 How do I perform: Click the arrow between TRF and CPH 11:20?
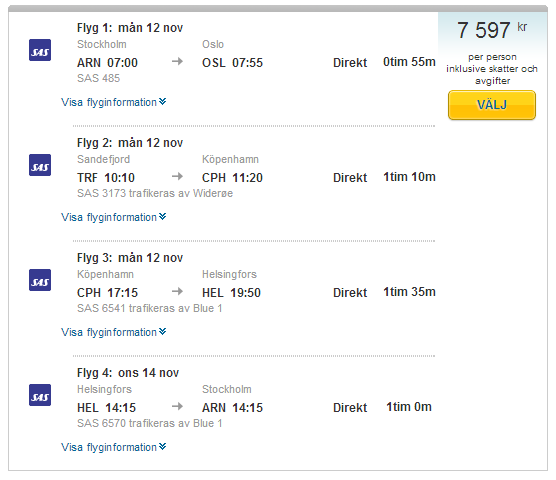[x=177, y=176]
